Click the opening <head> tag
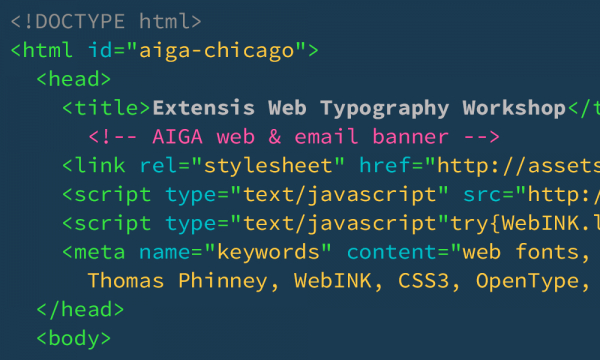Viewport: 600px width, 360px height. click(x=73, y=79)
